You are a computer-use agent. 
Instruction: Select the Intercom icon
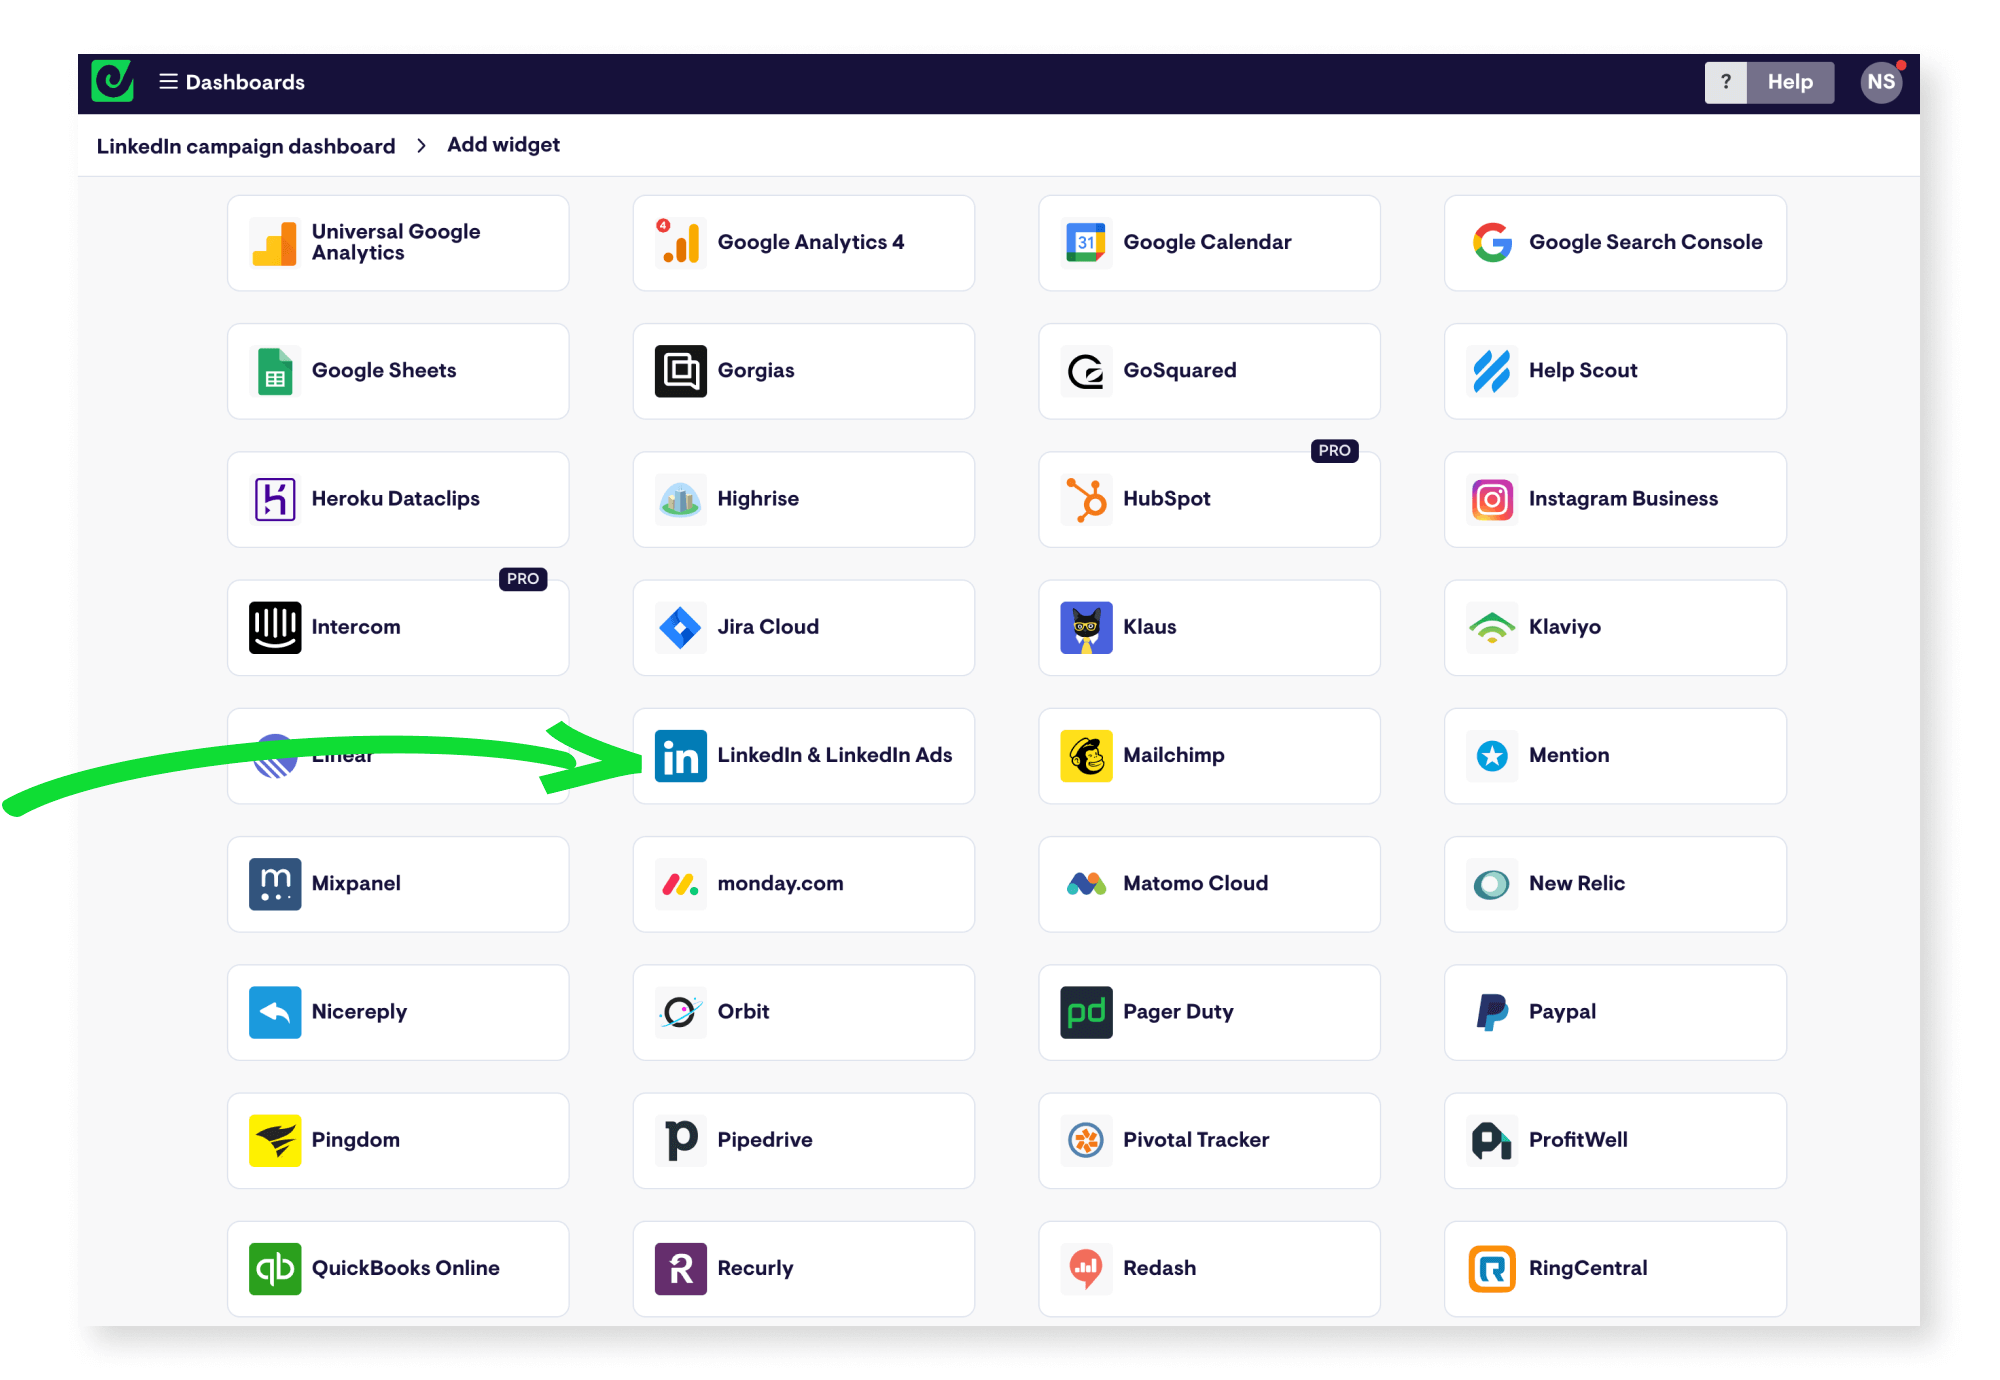click(275, 627)
